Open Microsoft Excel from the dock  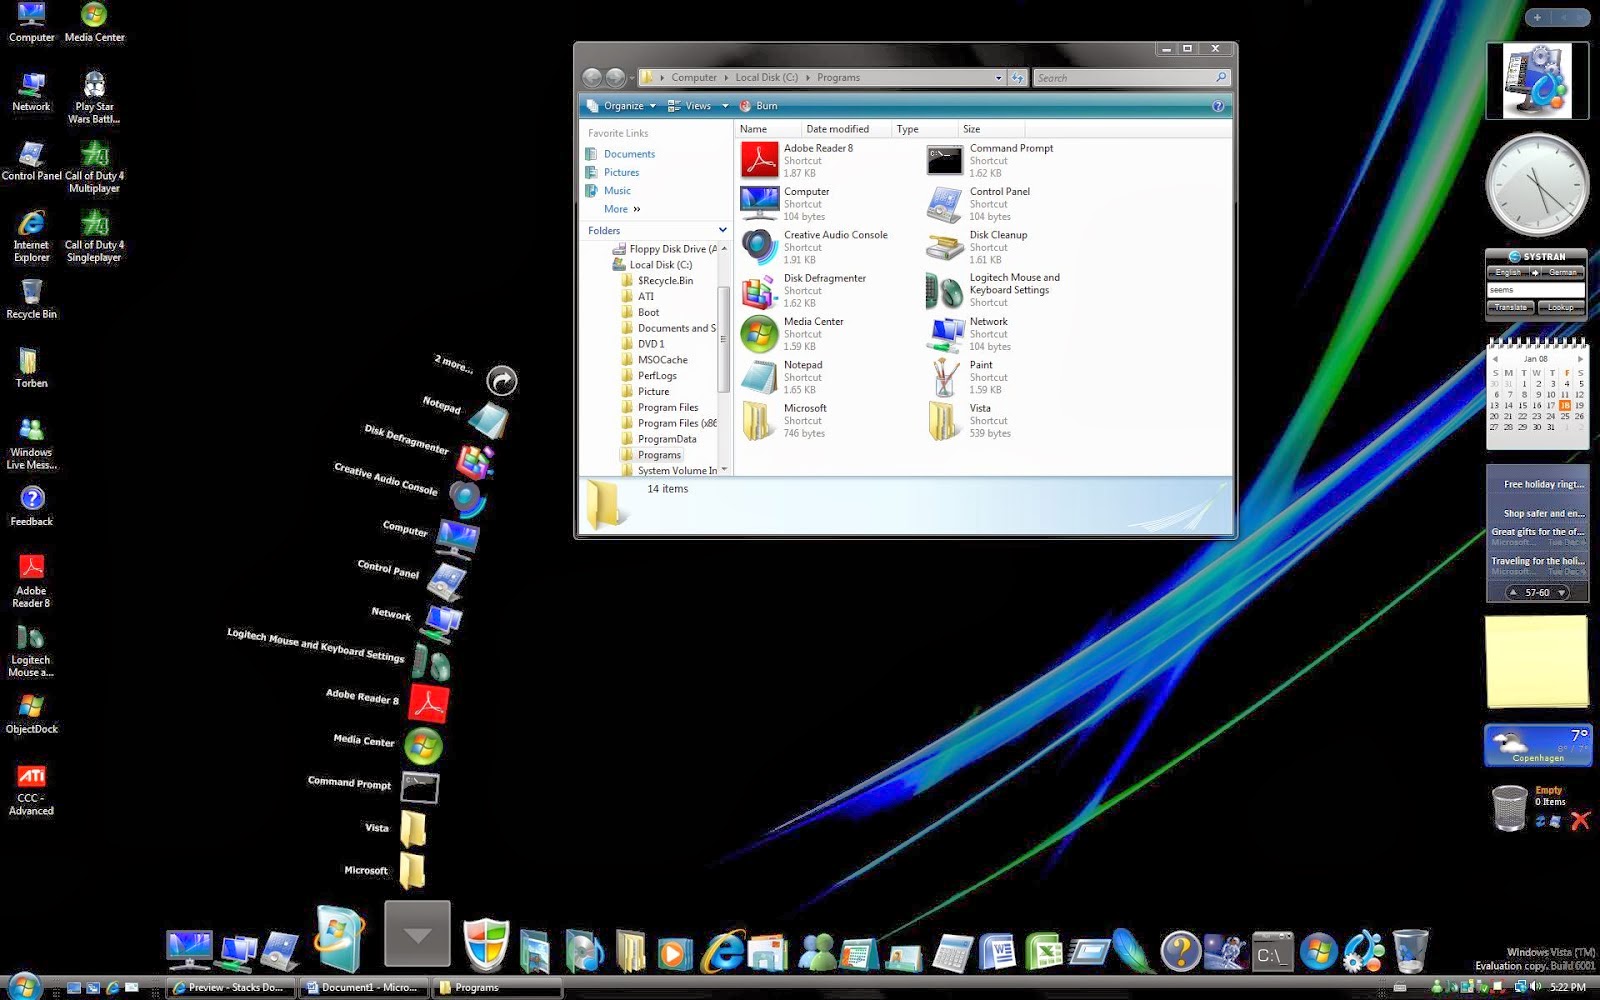(x=1042, y=952)
